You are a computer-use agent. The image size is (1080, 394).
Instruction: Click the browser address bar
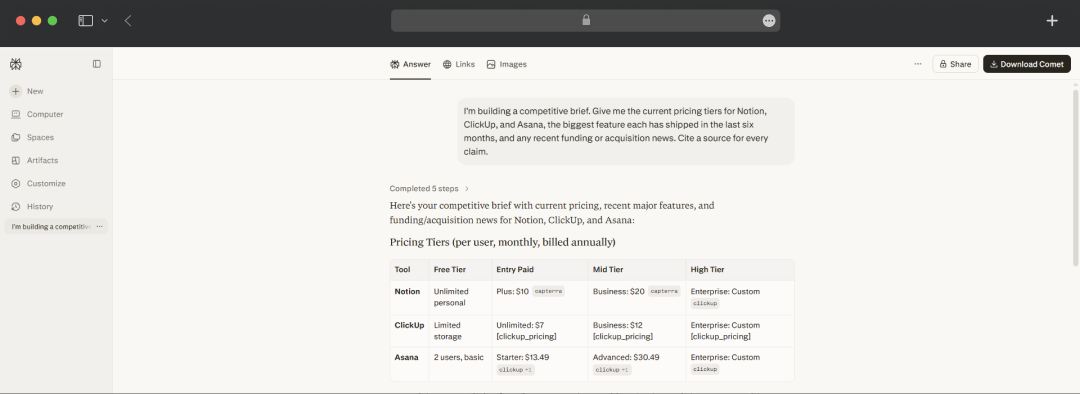[x=585, y=21]
